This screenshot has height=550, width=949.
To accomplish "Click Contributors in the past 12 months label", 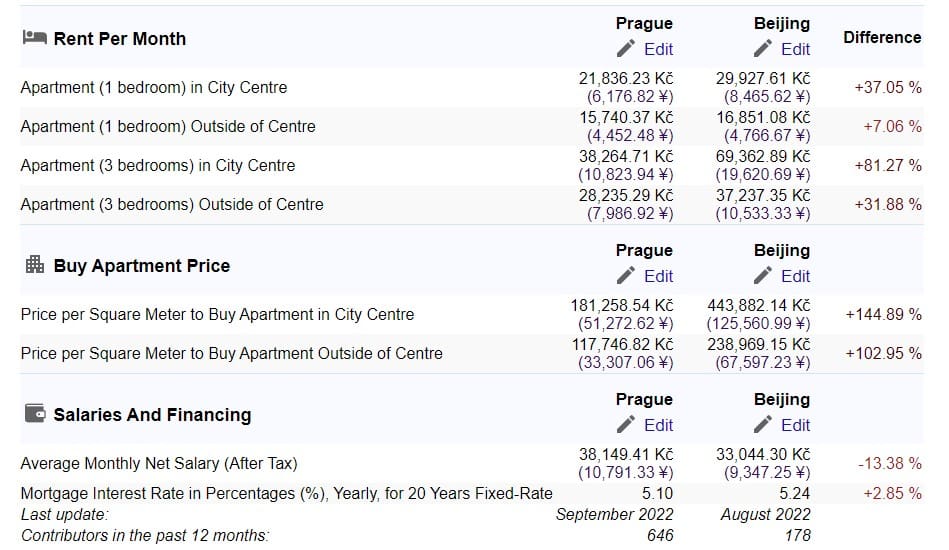I will click(144, 535).
